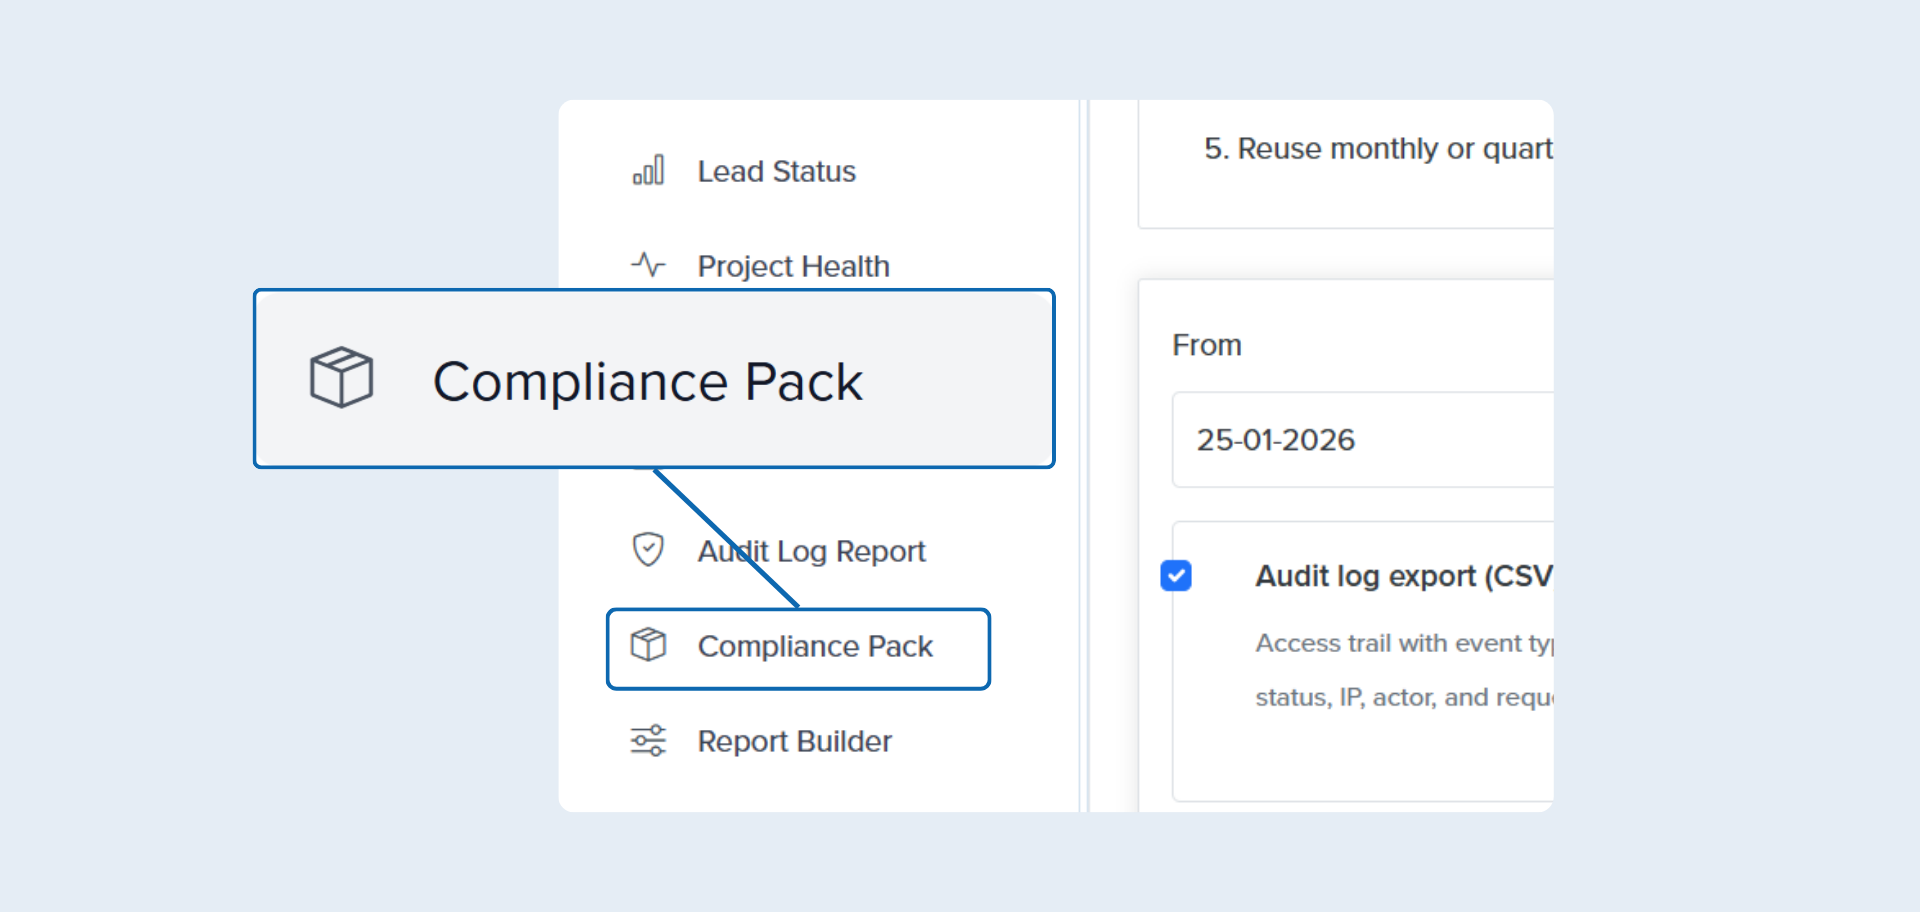This screenshot has width=1920, height=912.
Task: Select Compliance Pack in the sidebar
Action: click(x=815, y=646)
